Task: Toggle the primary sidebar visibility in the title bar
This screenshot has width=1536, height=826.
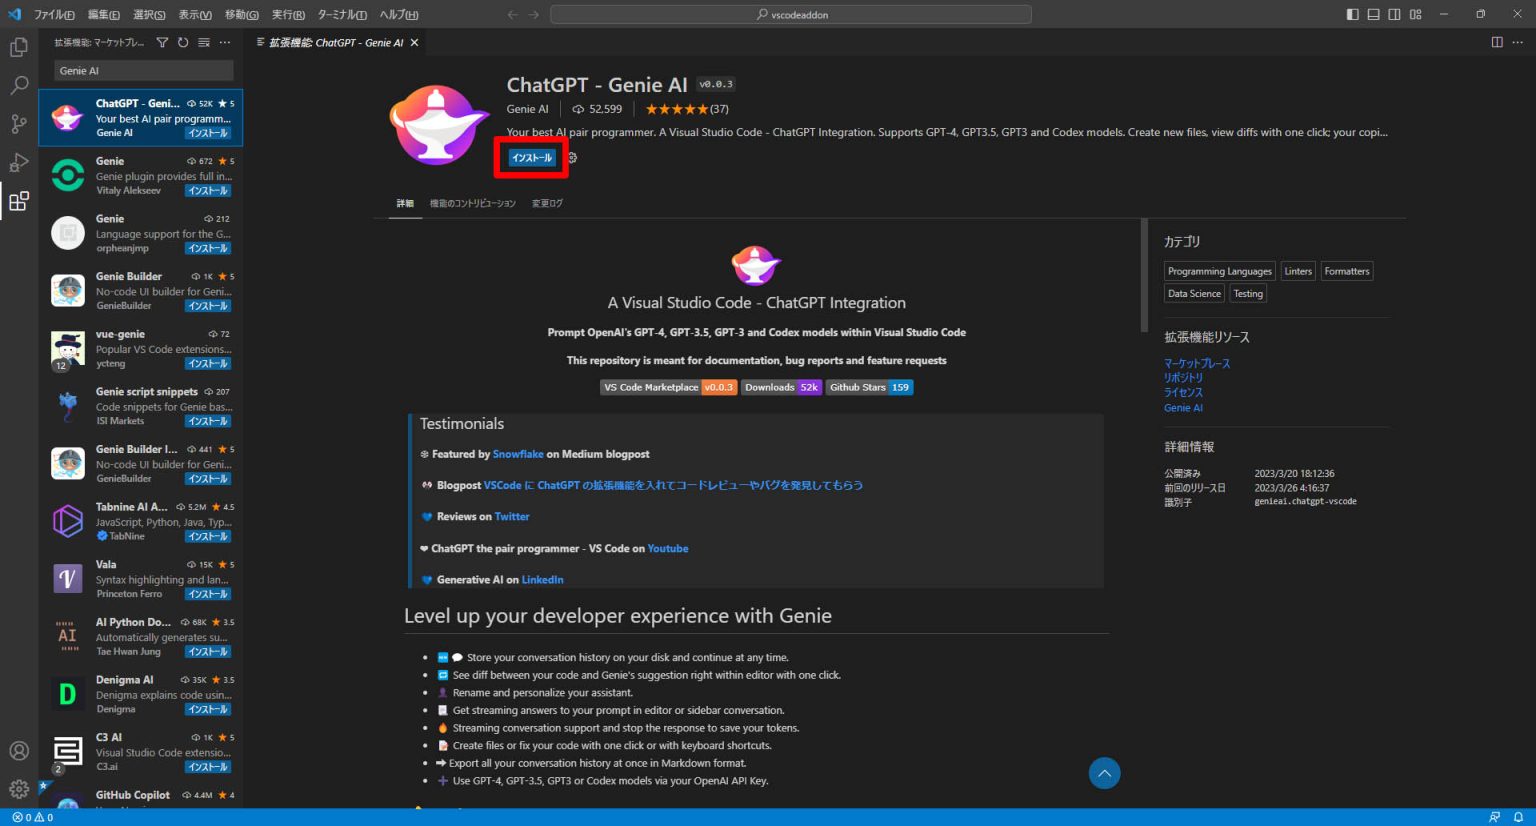Action: (x=1352, y=14)
